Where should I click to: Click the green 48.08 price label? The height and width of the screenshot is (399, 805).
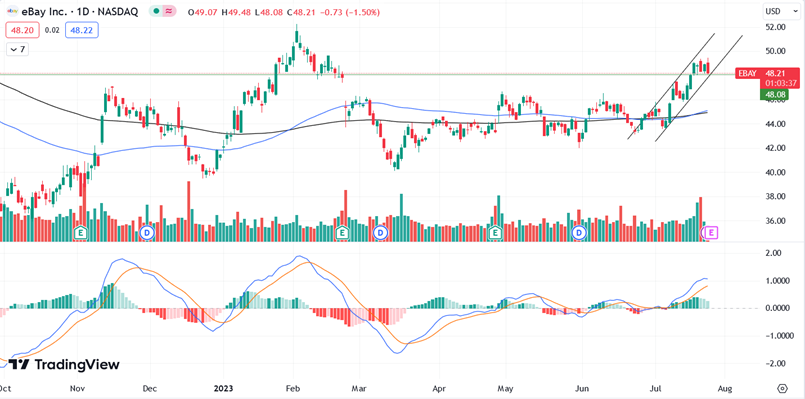click(x=775, y=94)
